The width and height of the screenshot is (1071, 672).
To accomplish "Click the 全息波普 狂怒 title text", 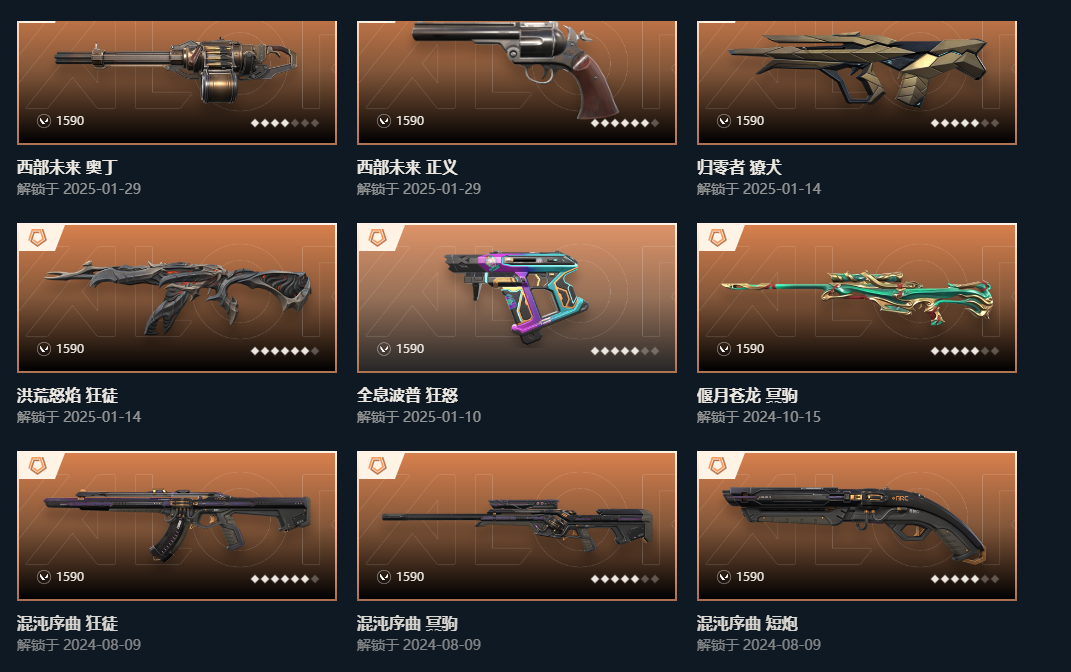I will point(407,395).
